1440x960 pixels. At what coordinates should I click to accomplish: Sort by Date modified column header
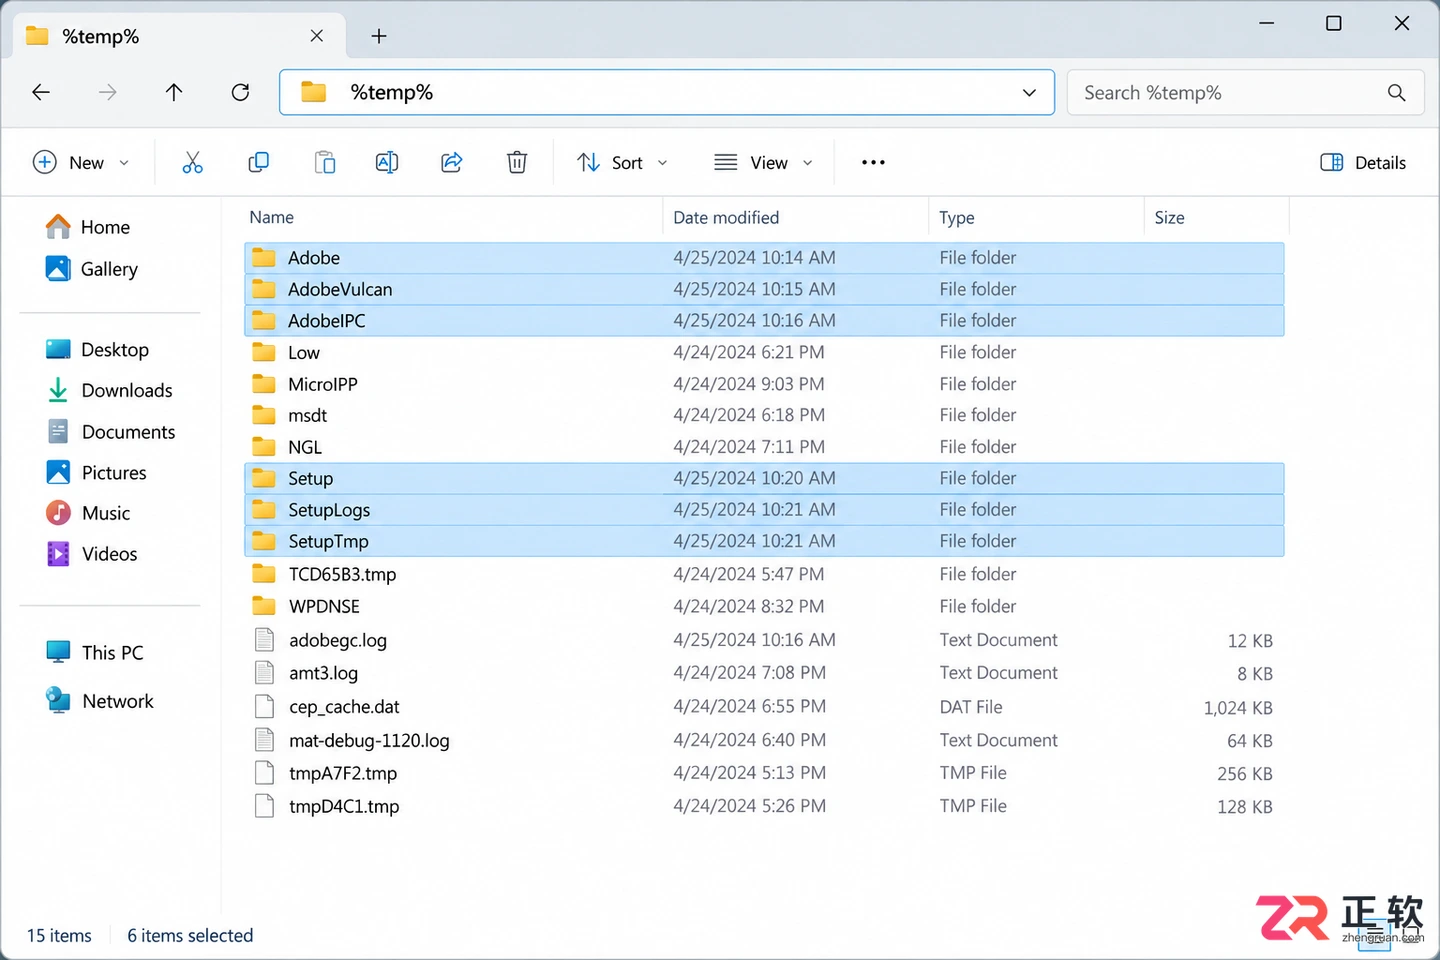[x=726, y=217]
